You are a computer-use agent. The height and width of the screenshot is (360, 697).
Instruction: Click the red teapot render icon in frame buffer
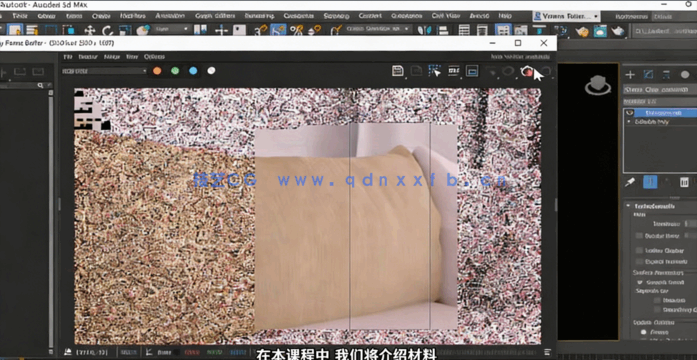tap(527, 71)
